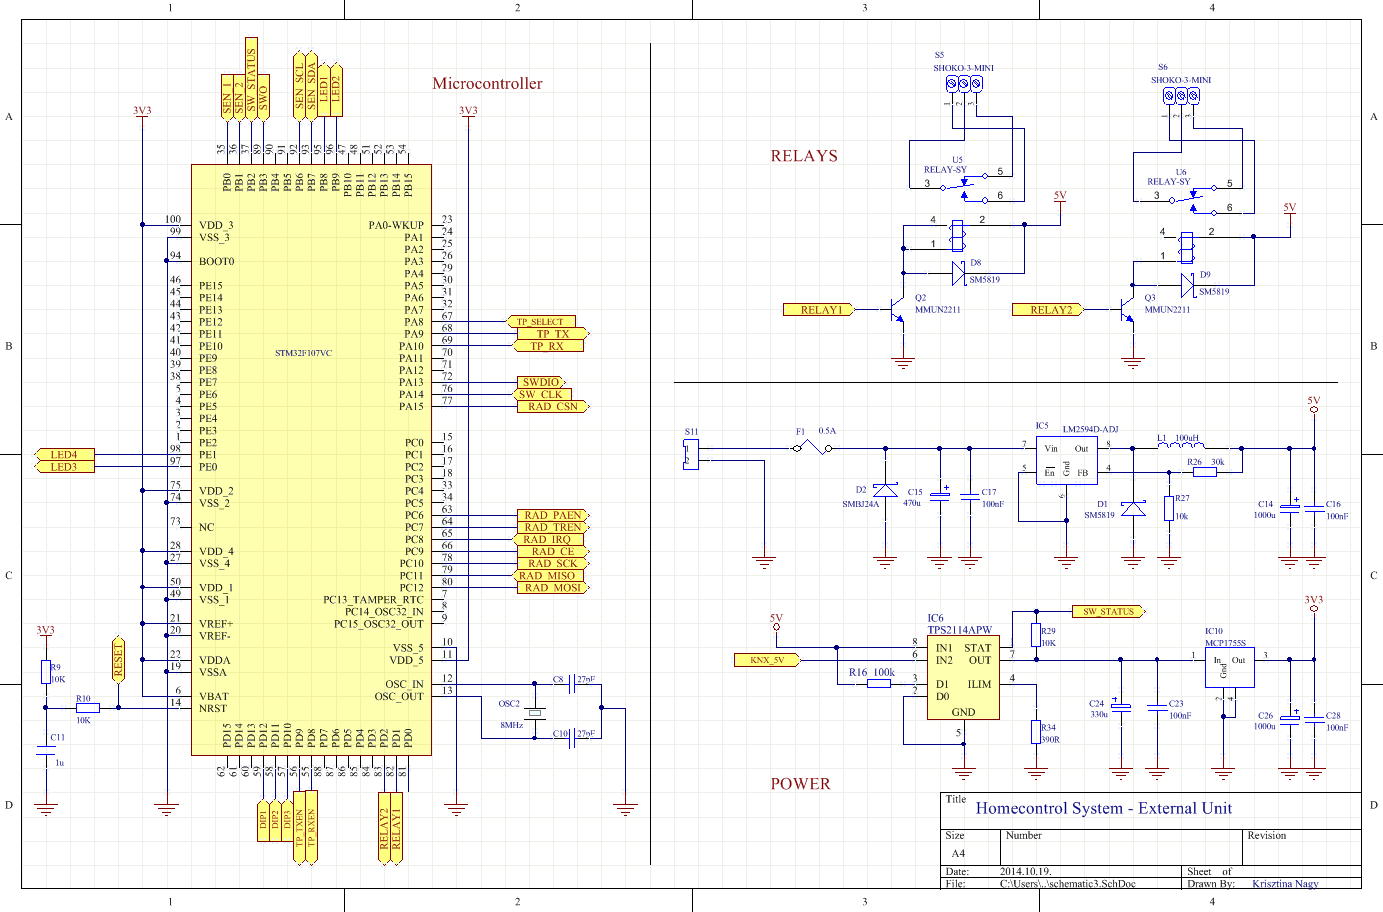Click capacitor C10 27pF
Screen dimensions: 1383x912
coord(570,738)
